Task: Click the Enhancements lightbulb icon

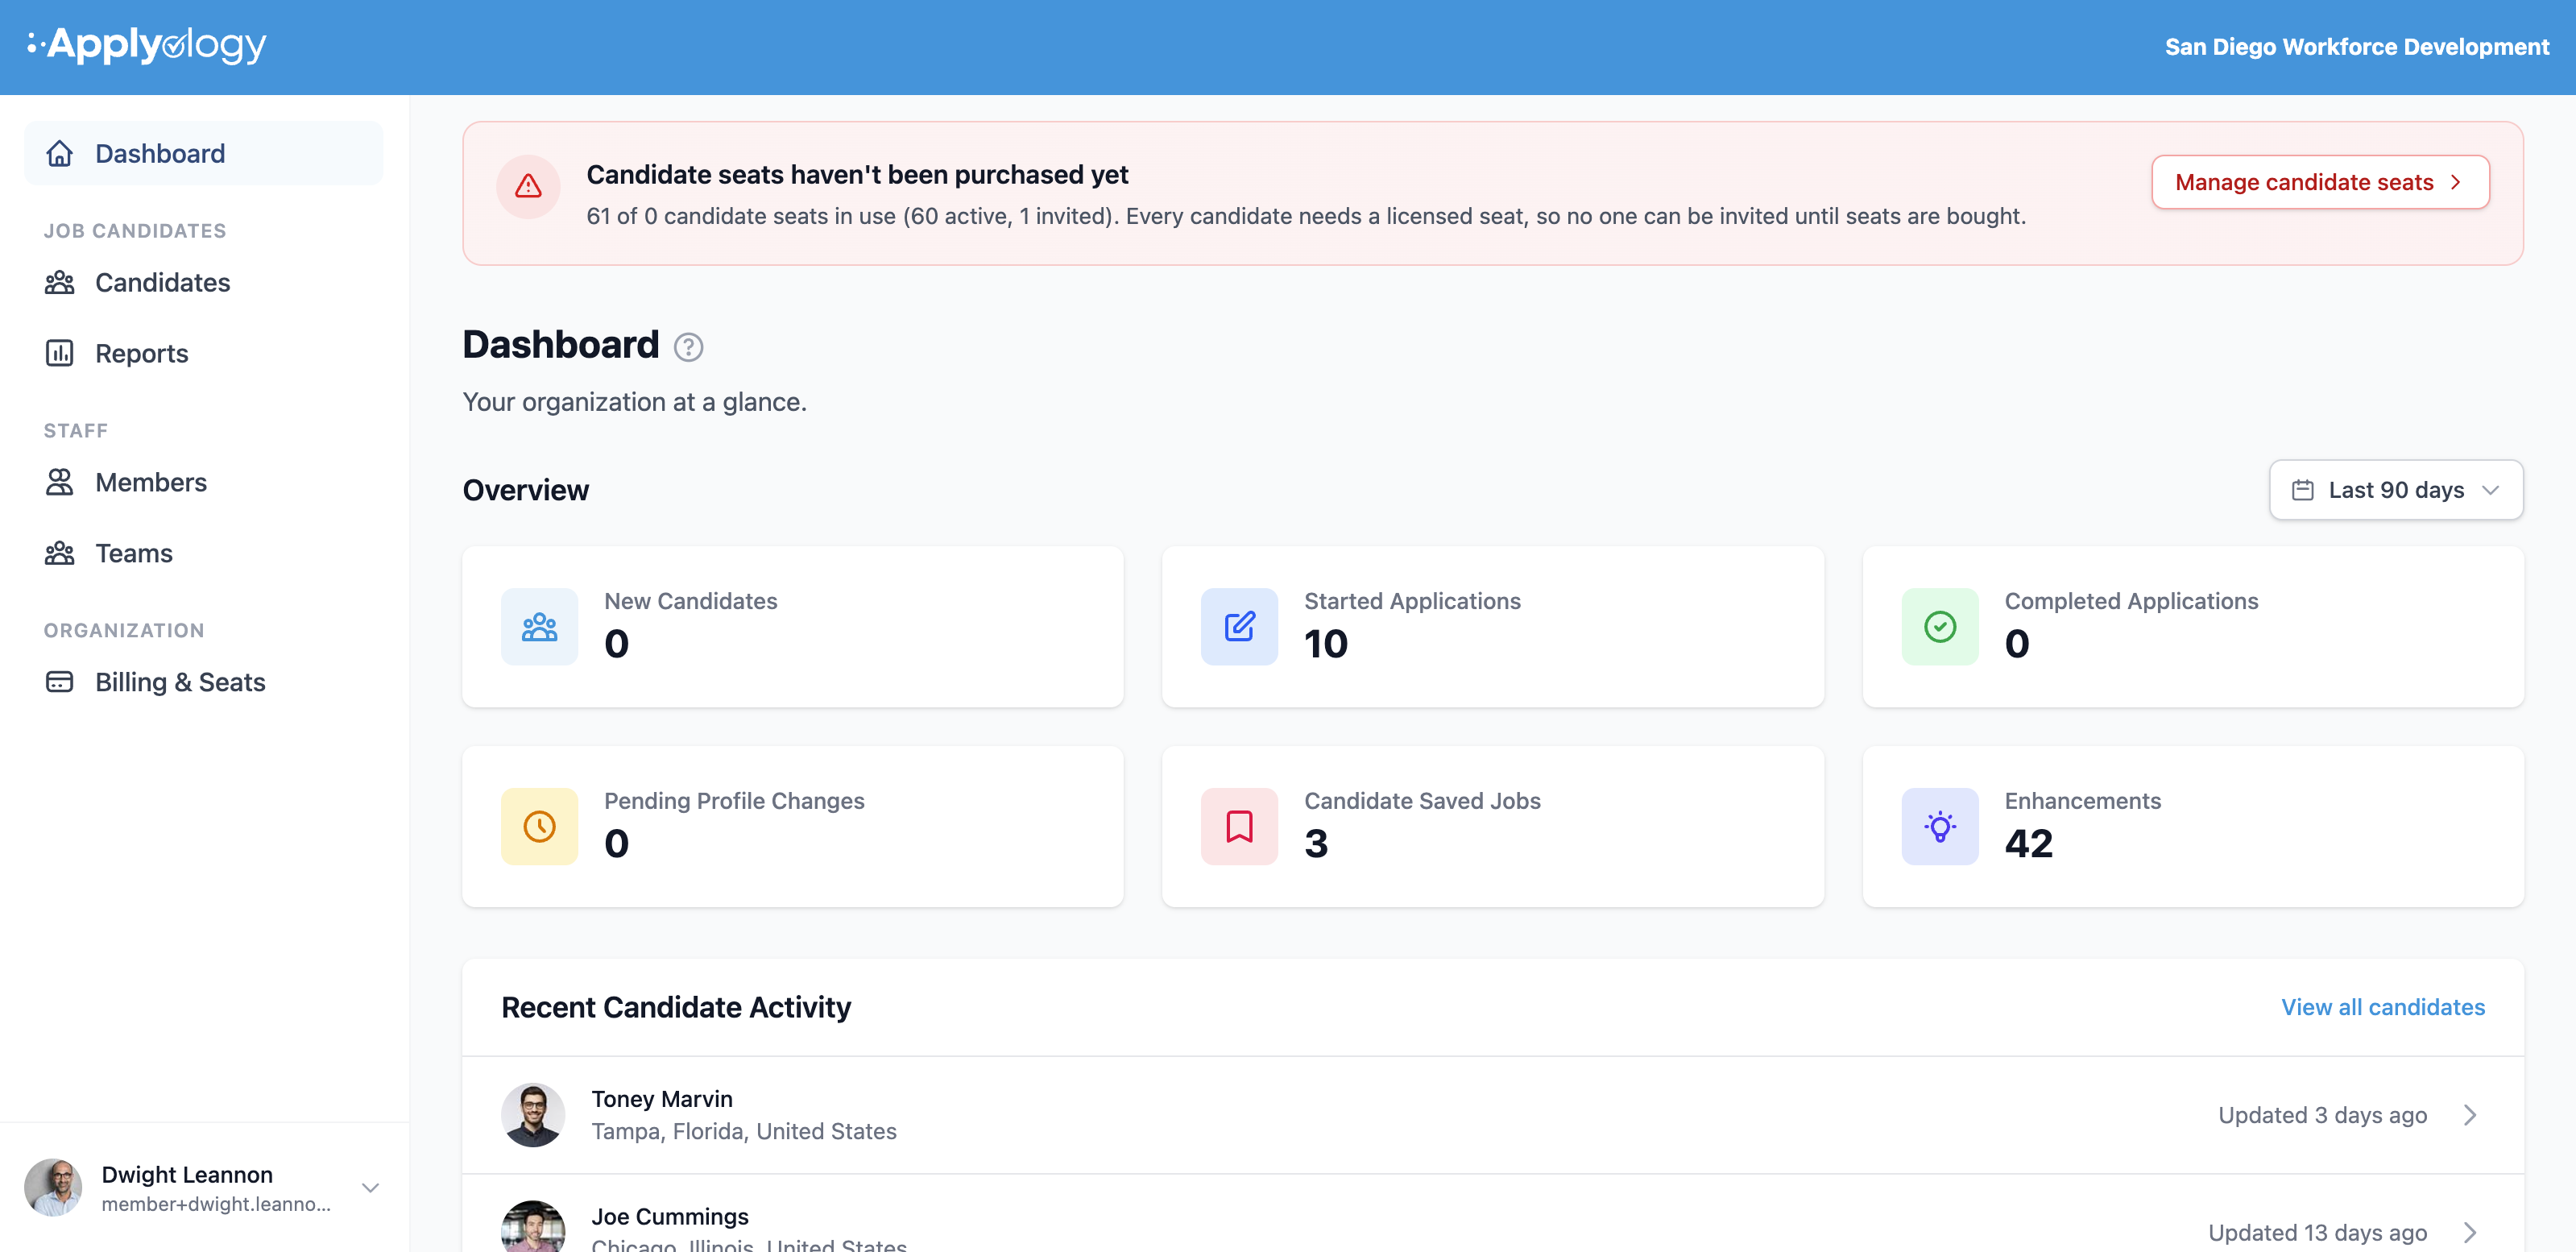Action: click(1940, 827)
